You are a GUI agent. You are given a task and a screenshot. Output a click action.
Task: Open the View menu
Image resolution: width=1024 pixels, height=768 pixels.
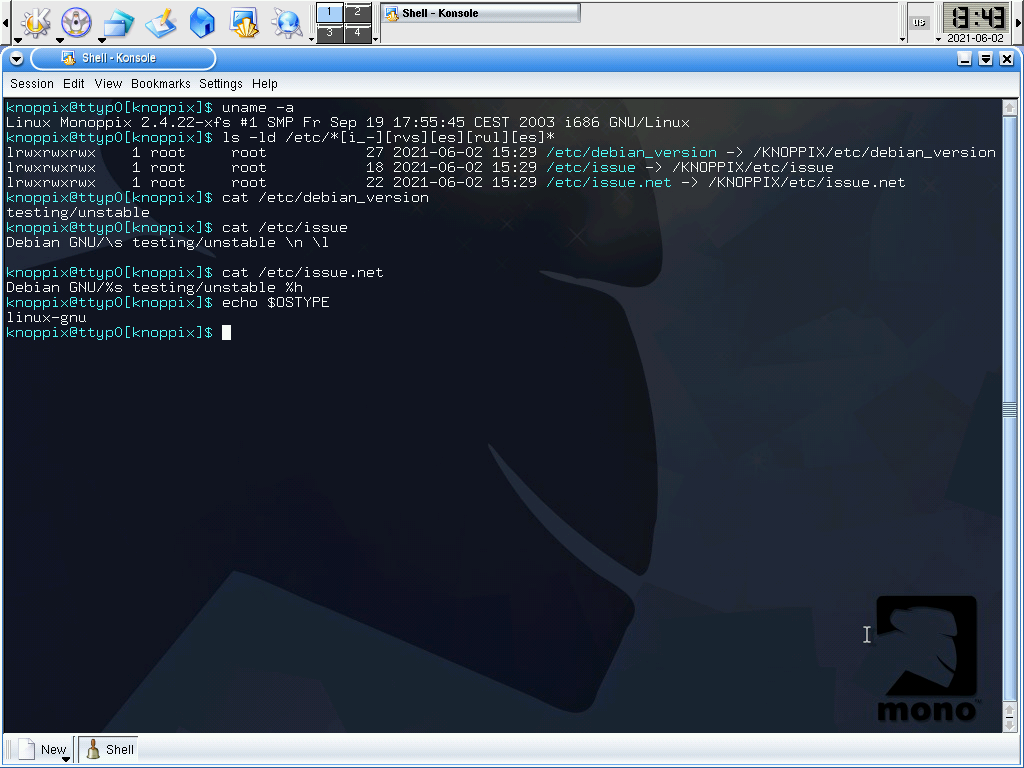(108, 84)
